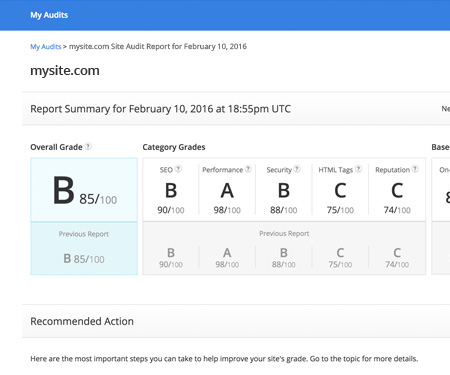
Task: Click the Overall Grade help icon
Action: click(88, 146)
